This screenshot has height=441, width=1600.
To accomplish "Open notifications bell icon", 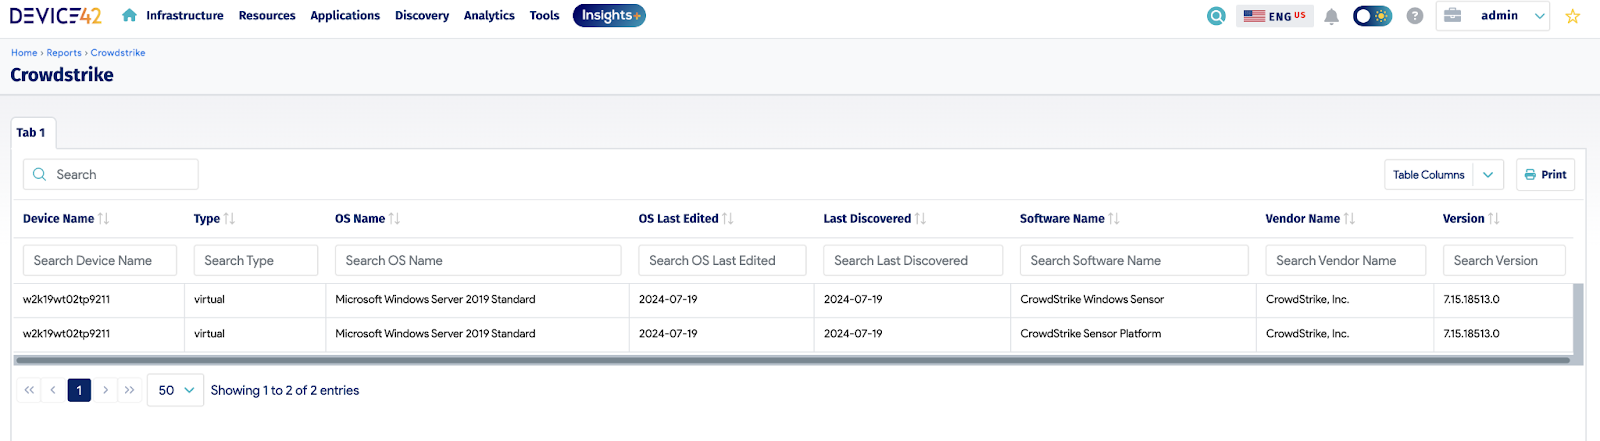I will coord(1331,16).
